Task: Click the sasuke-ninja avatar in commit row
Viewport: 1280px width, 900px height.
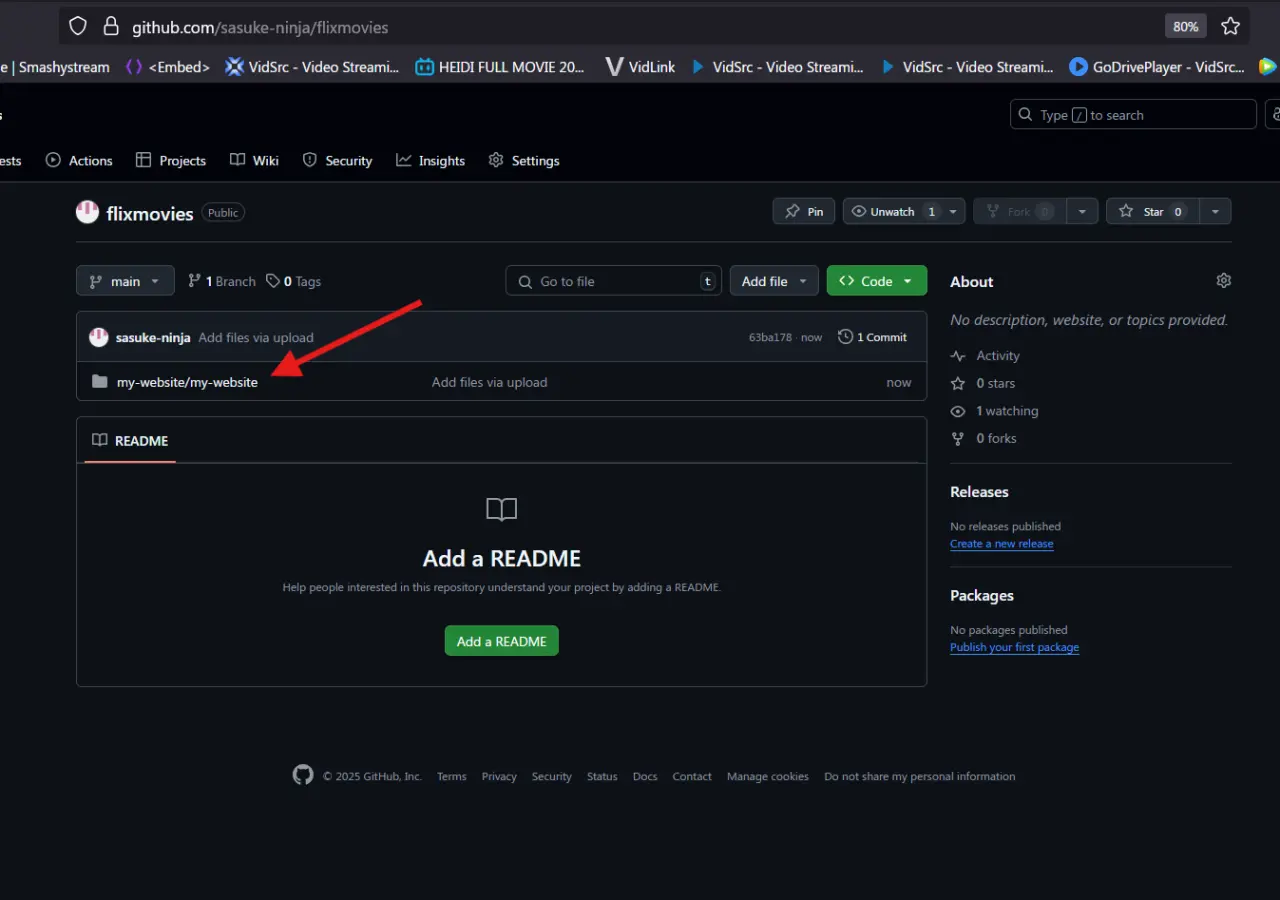Action: pos(98,337)
